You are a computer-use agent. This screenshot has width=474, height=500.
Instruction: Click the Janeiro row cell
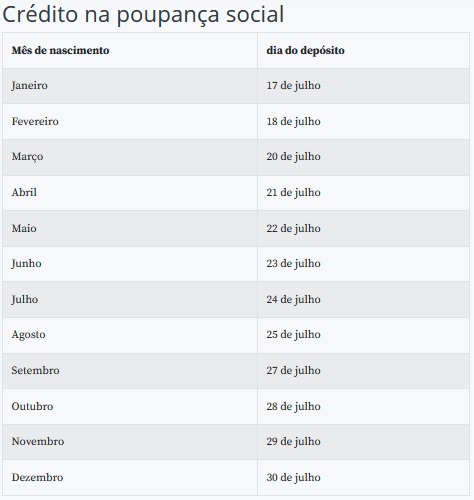pyautogui.click(x=130, y=86)
